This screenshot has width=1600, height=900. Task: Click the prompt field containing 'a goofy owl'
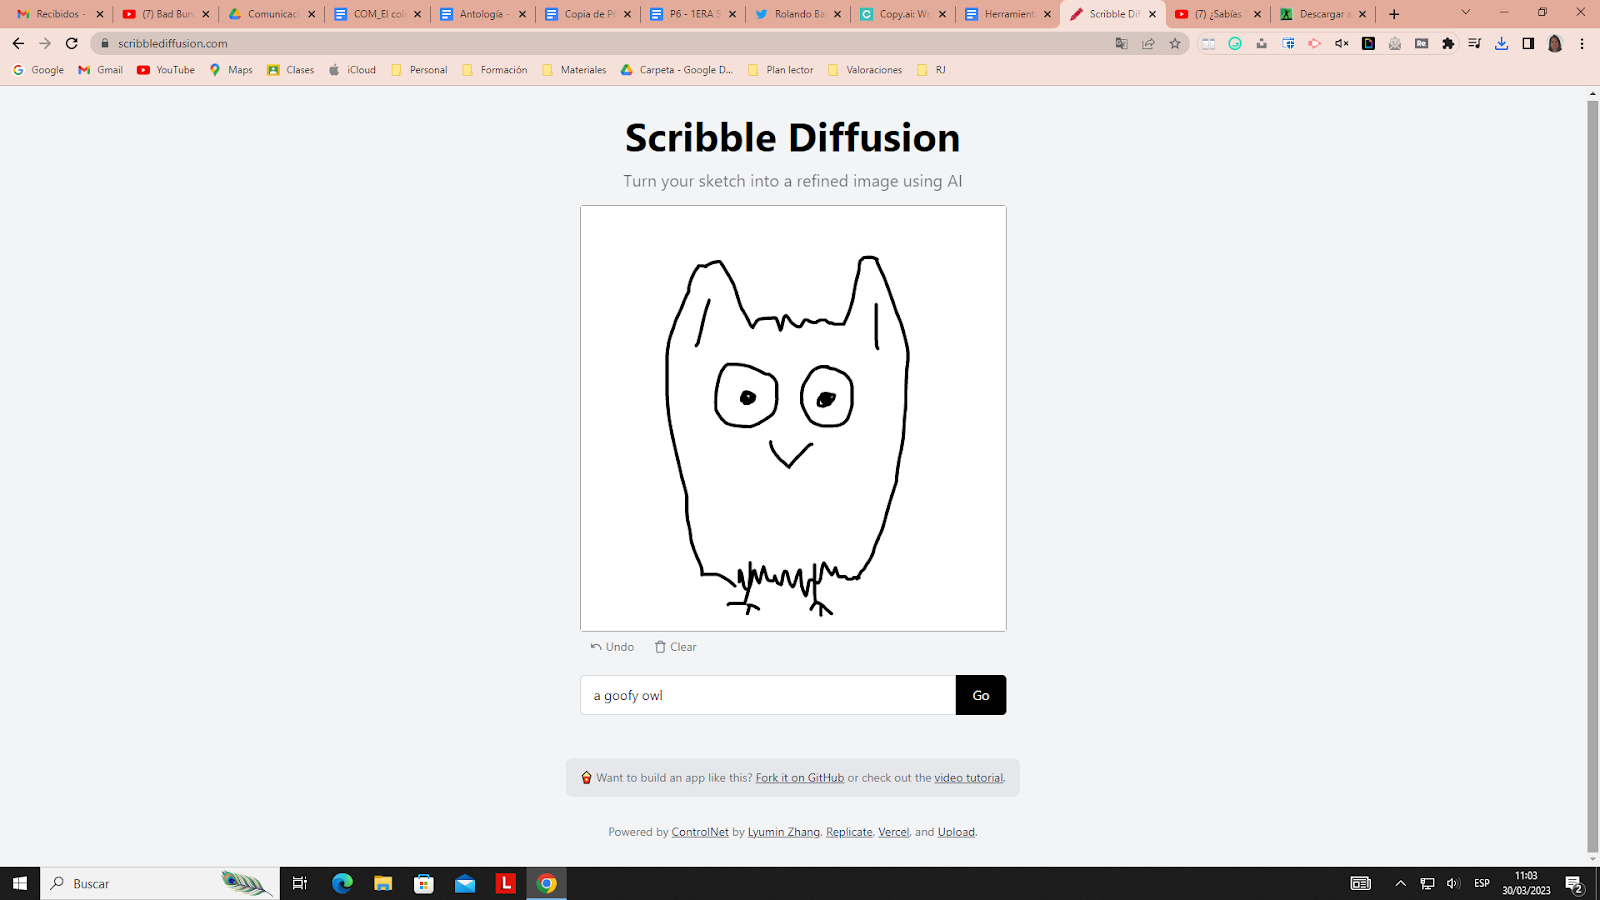tap(768, 695)
